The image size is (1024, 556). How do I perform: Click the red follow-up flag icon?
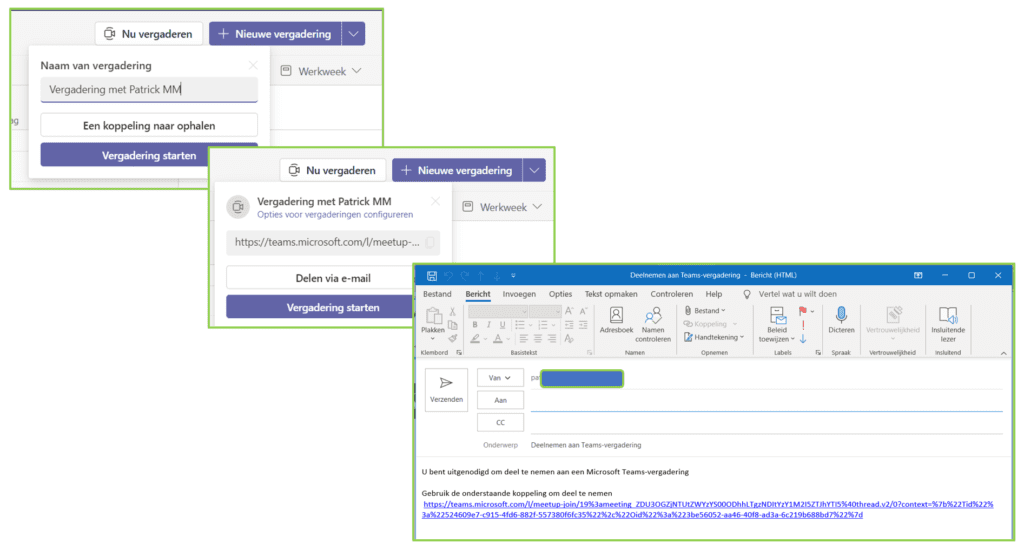point(803,311)
